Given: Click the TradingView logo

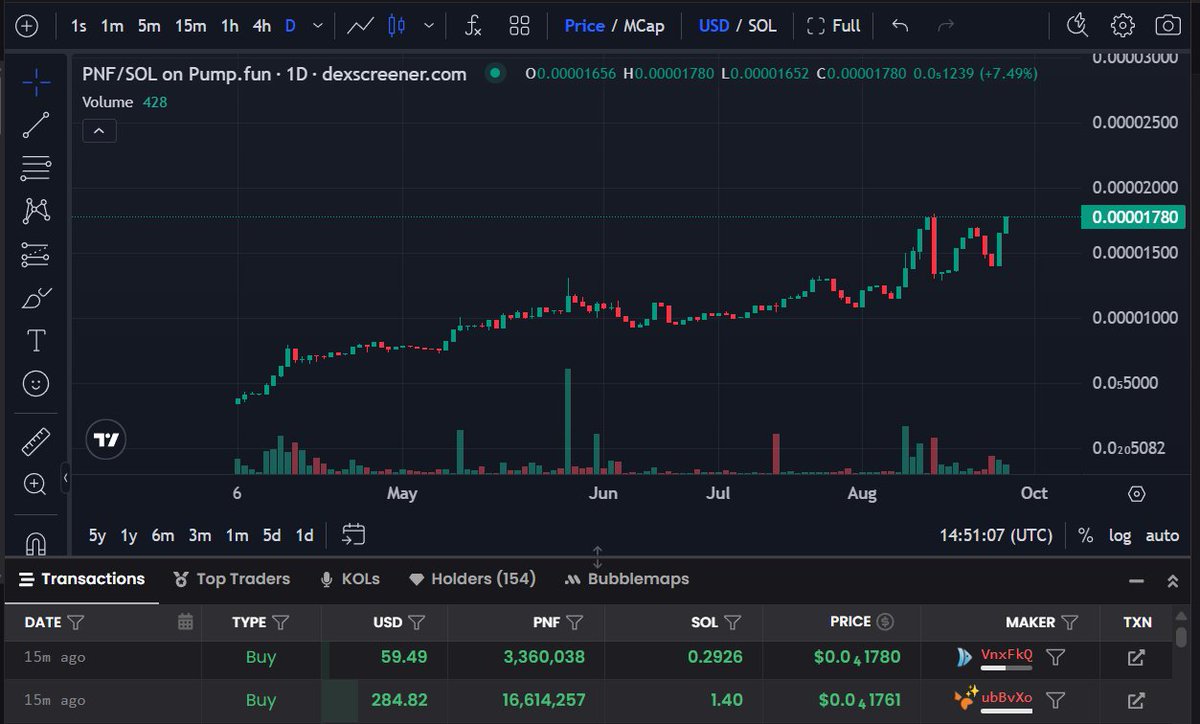Looking at the screenshot, I should [x=106, y=439].
